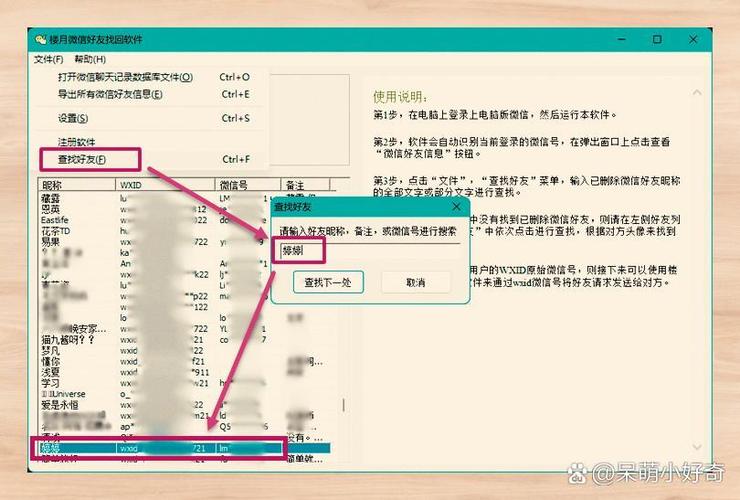Maximize the 楼月微信好友找回软件 window

pos(657,39)
